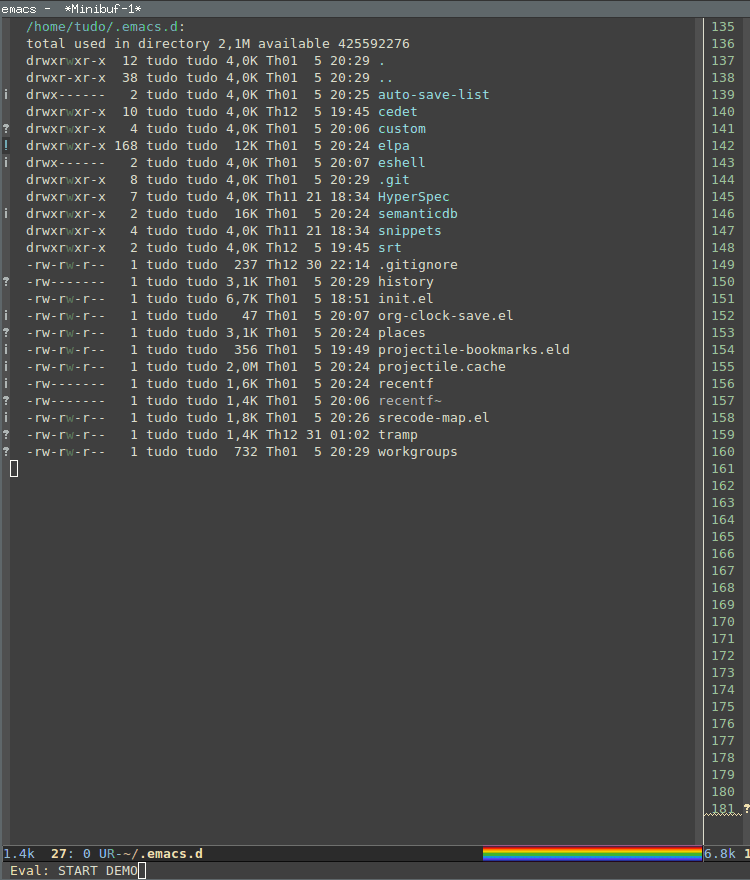The width and height of the screenshot is (750, 880).
Task: Open the semanticdb directory entry
Action: pyautogui.click(x=418, y=214)
